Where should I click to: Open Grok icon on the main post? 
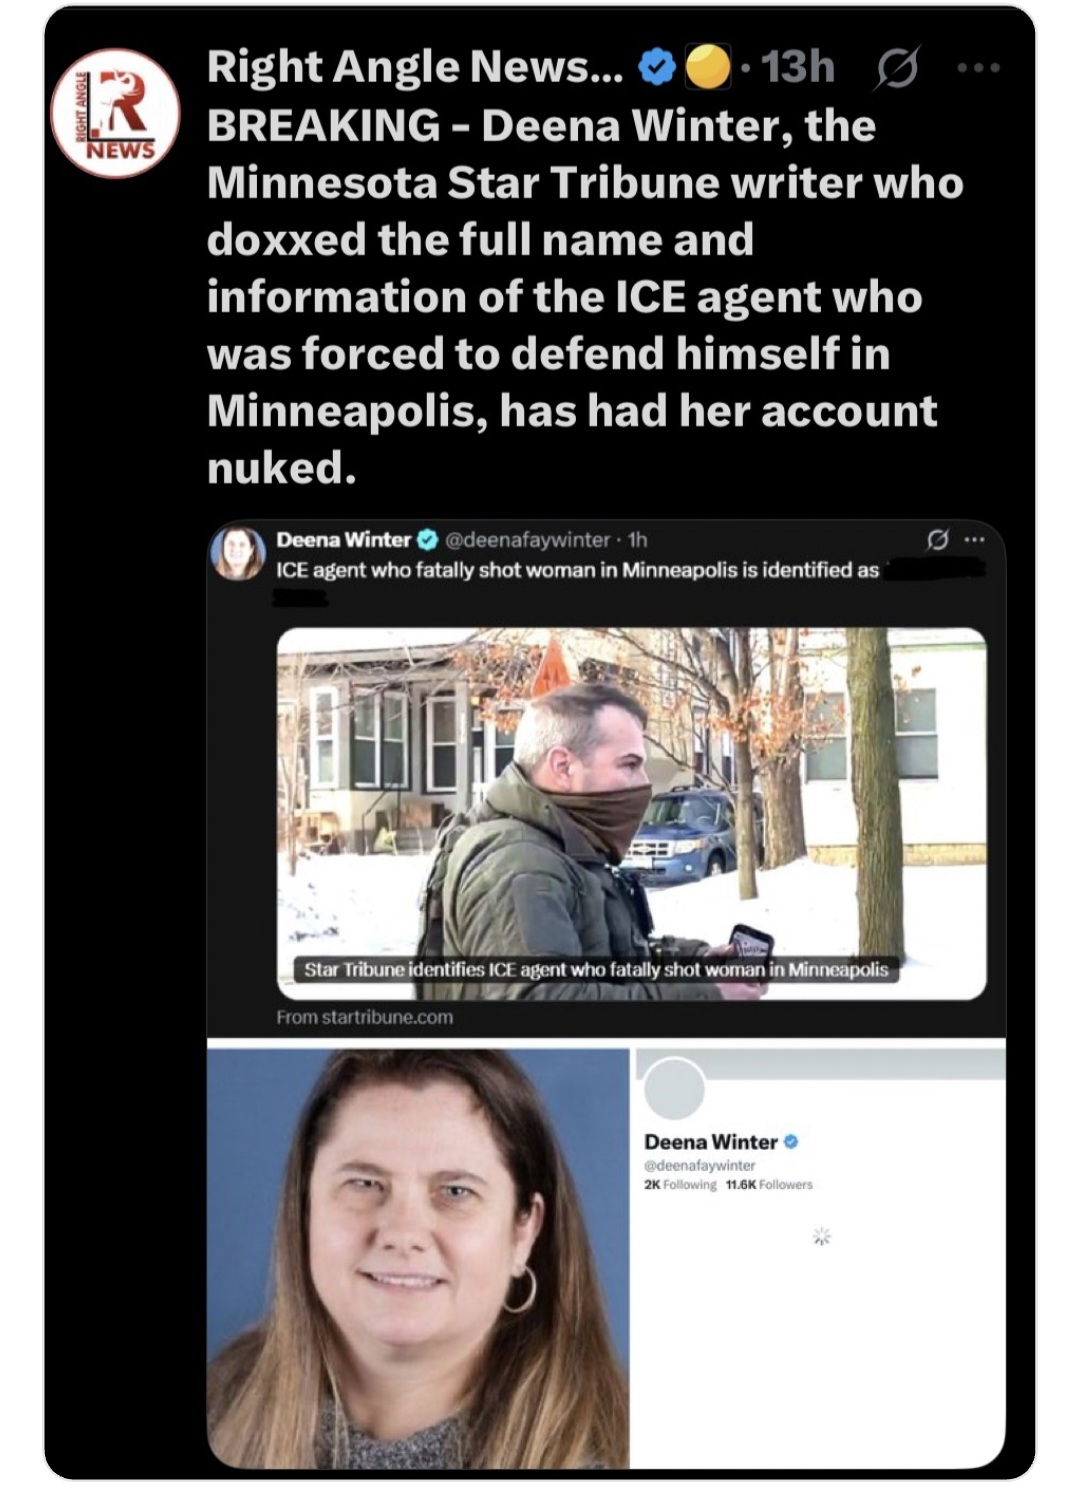[896, 68]
